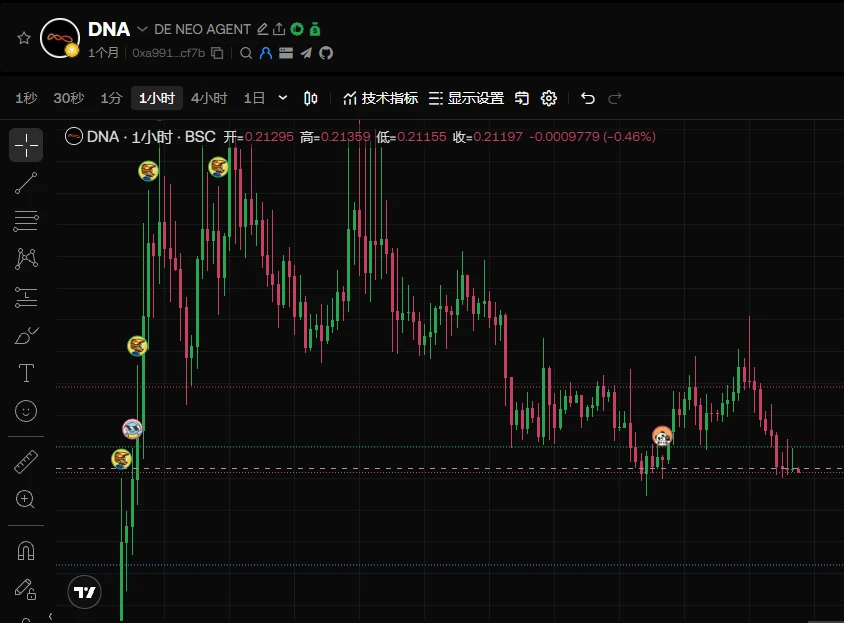Click the 收=0.21197 close value
The image size is (844, 623).
coord(488,137)
